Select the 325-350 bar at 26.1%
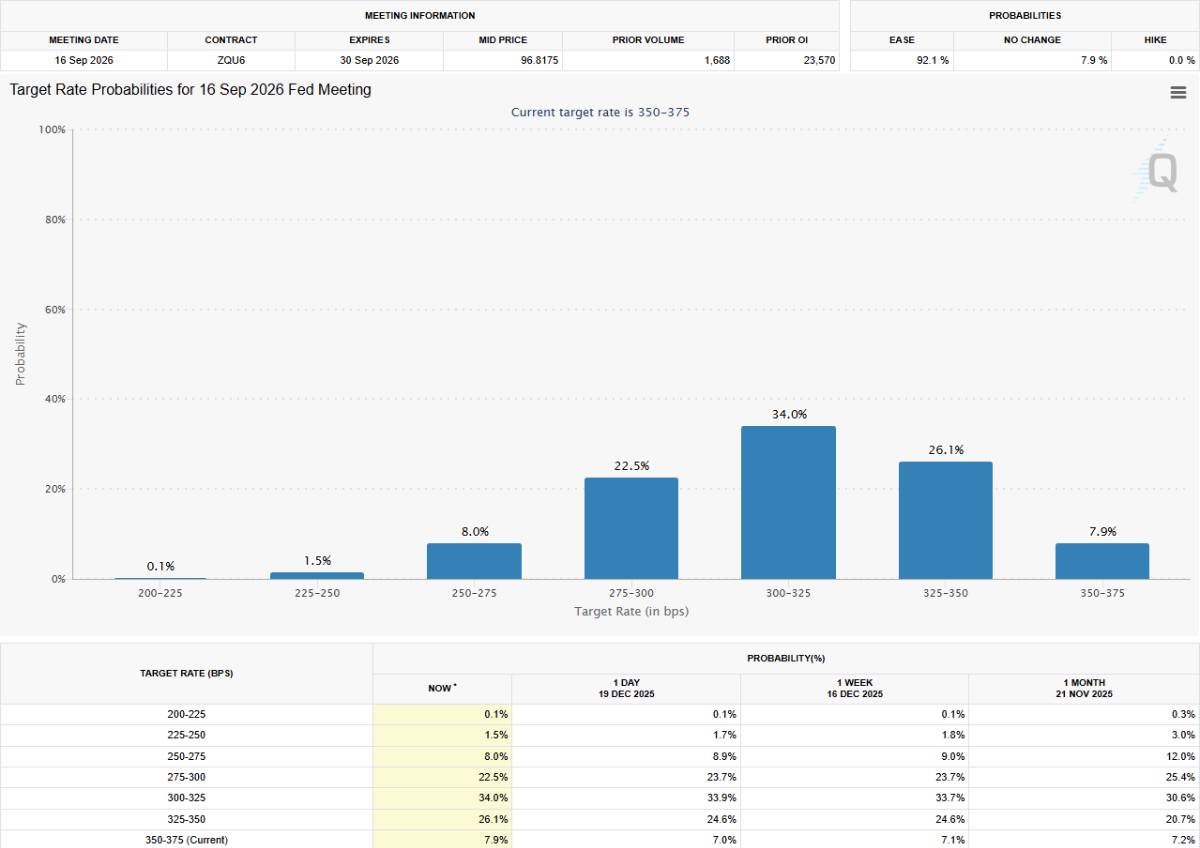Viewport: 1200px width, 848px height. tap(945, 520)
